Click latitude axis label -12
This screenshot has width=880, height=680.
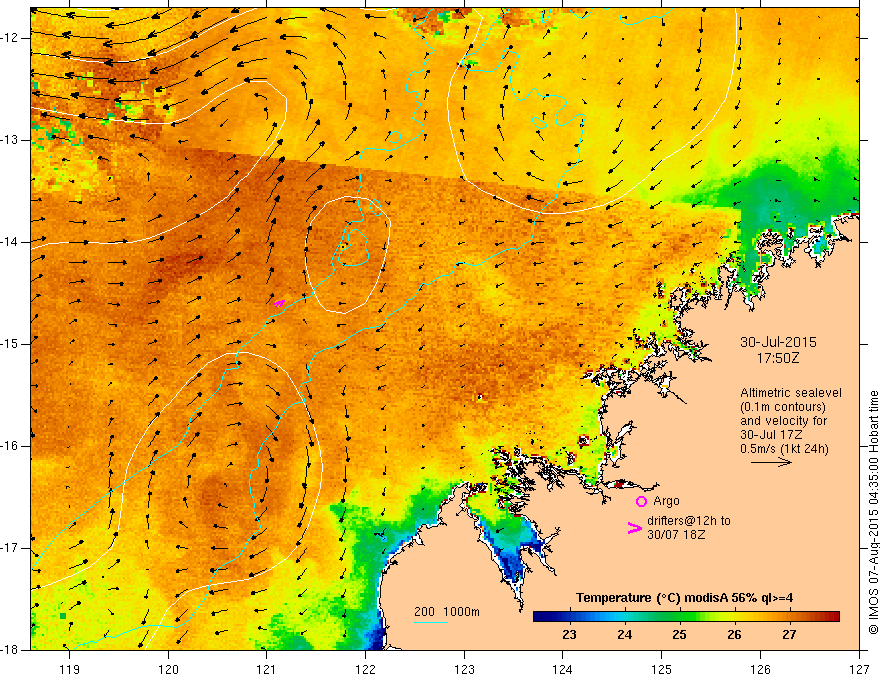[10, 38]
